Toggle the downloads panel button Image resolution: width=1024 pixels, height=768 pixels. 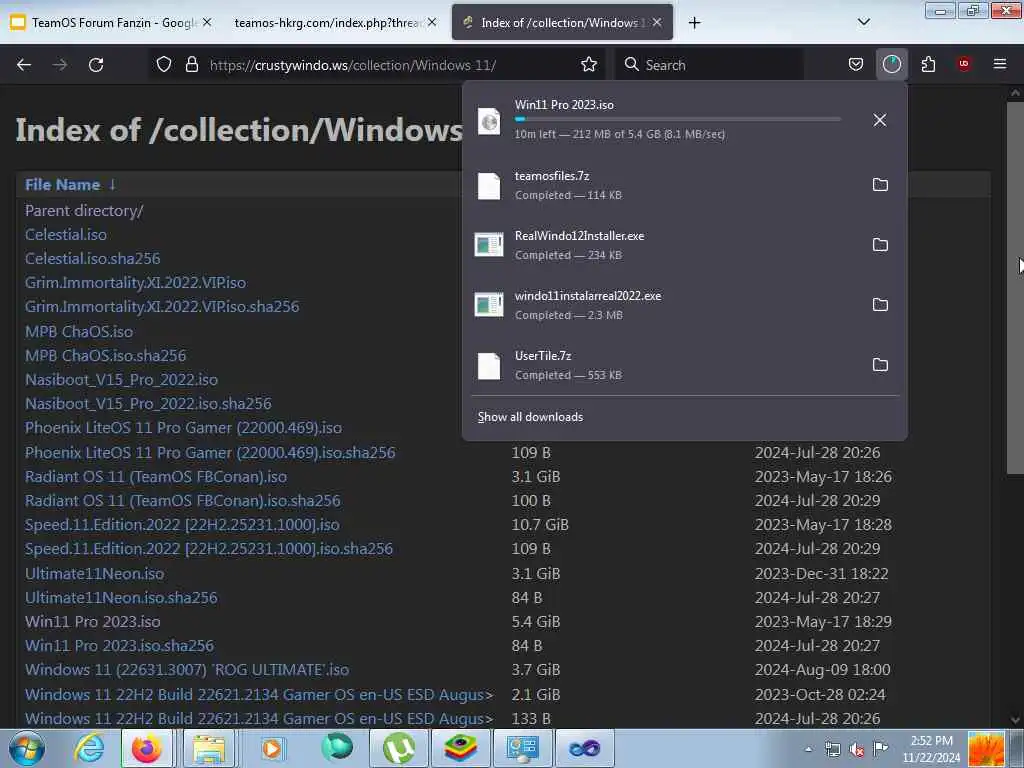click(891, 65)
